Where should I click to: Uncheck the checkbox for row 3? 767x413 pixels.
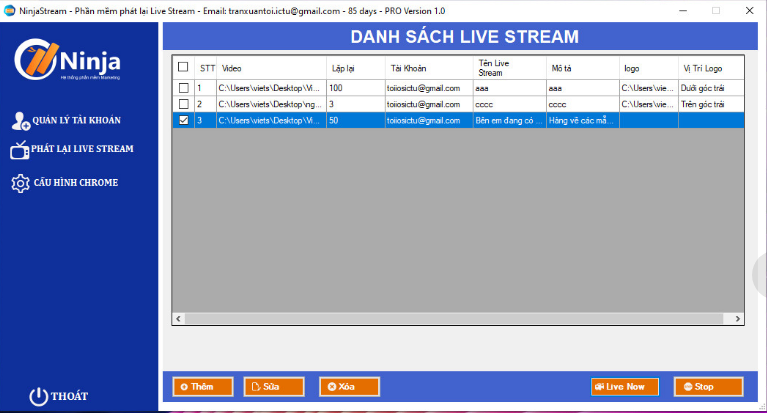click(183, 120)
